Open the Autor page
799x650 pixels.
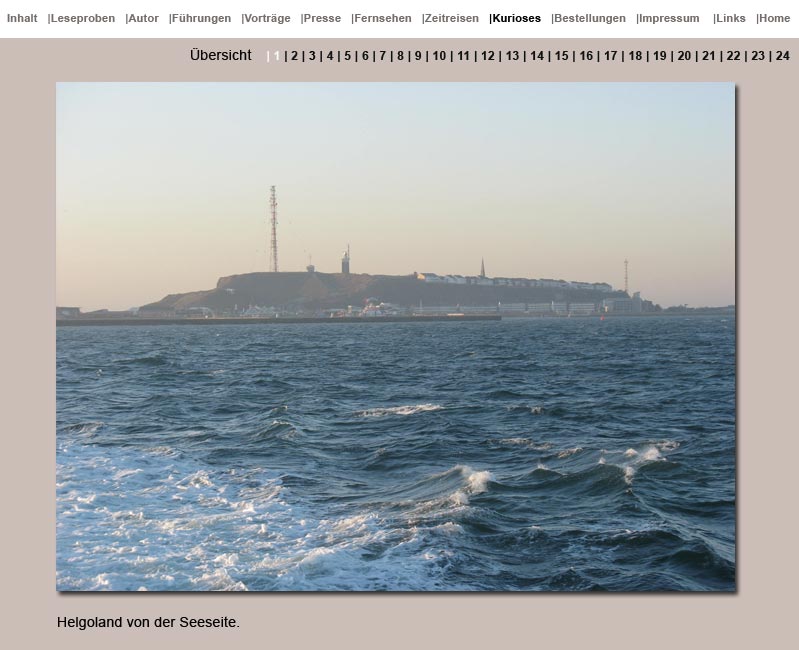143,18
